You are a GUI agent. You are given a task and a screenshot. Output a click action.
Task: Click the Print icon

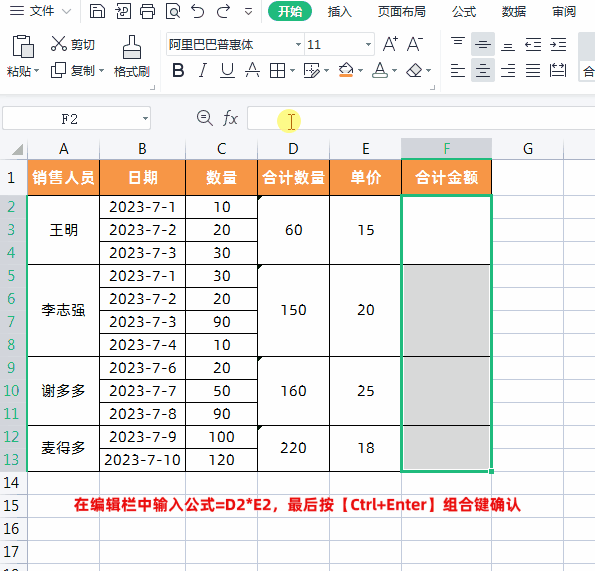(x=148, y=11)
